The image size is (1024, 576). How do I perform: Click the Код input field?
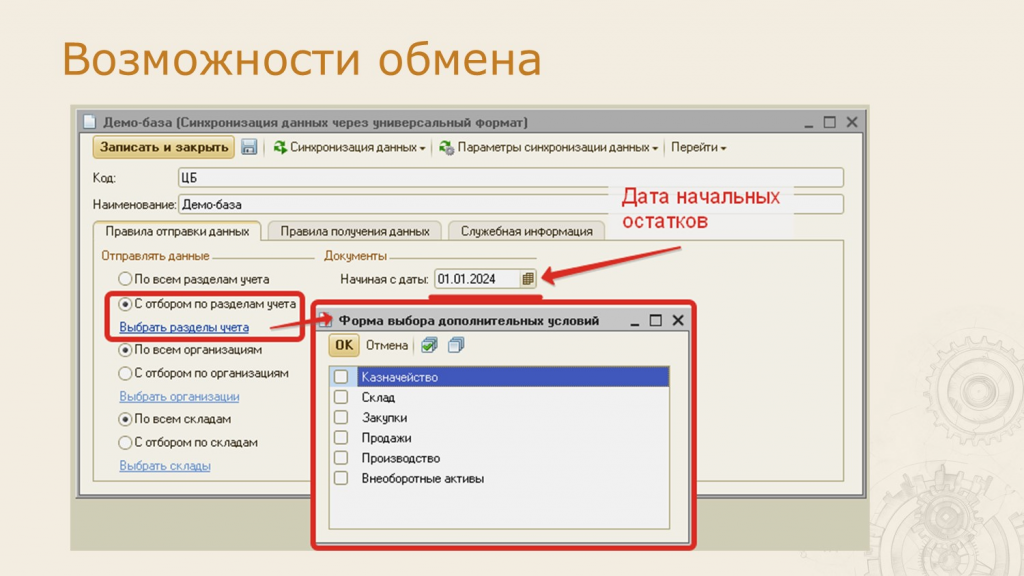pyautogui.click(x=511, y=178)
